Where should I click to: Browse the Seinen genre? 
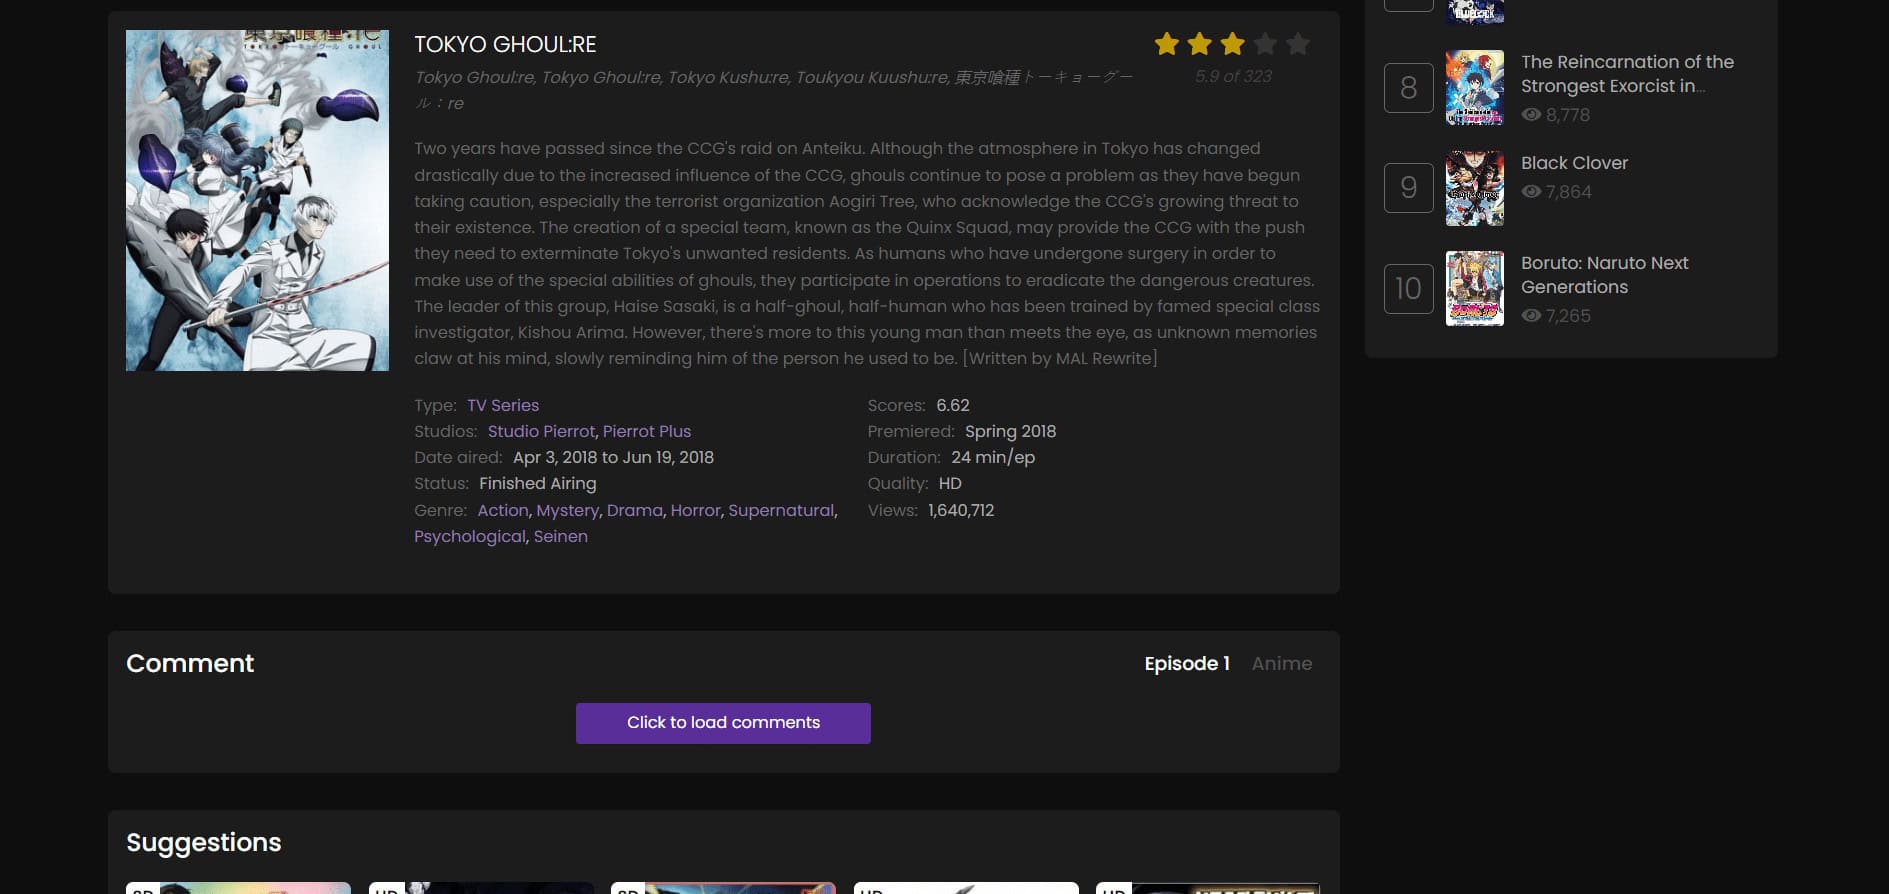[561, 537]
